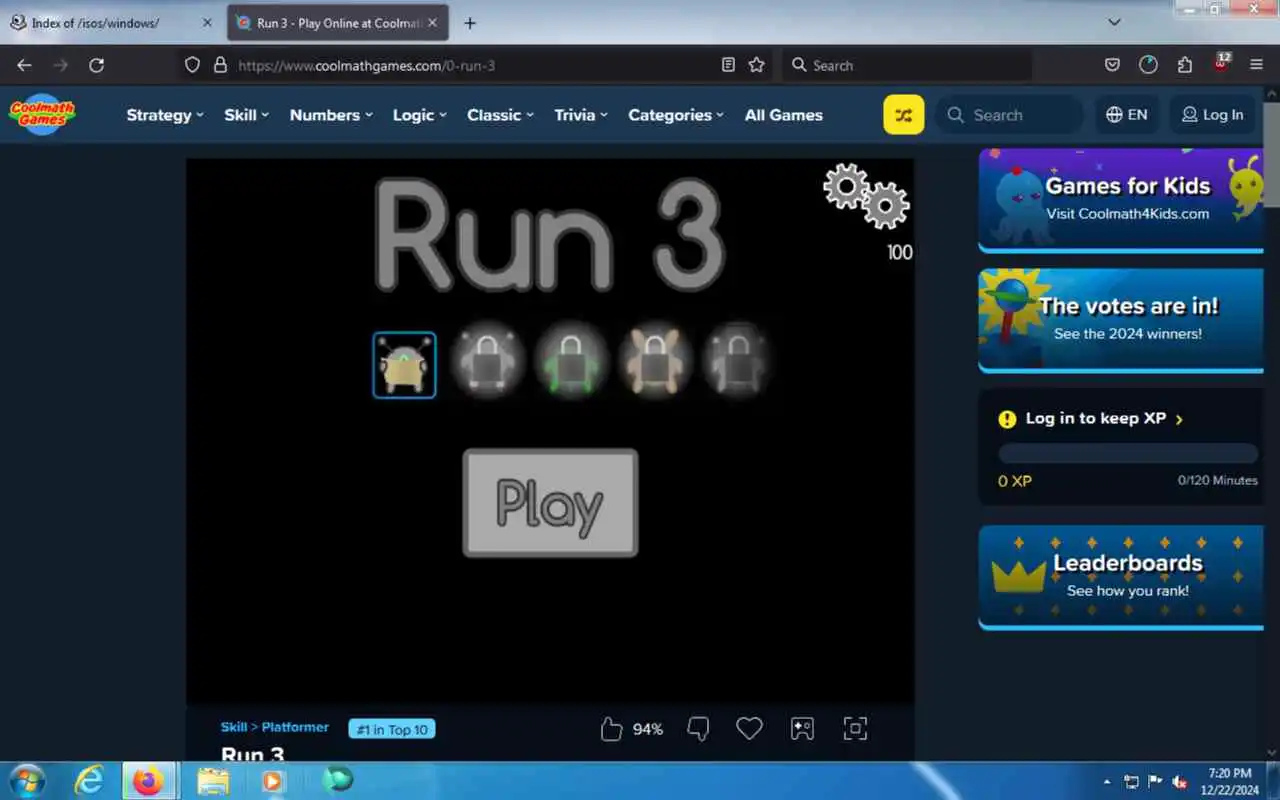The height and width of the screenshot is (800, 1280).
Task: Expand the Strategy menu
Action: (x=165, y=115)
